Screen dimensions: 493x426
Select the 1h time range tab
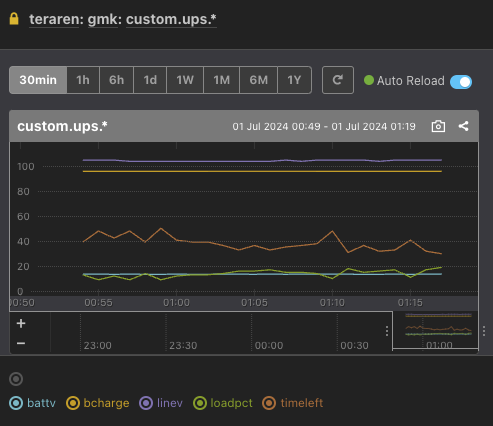[83, 80]
